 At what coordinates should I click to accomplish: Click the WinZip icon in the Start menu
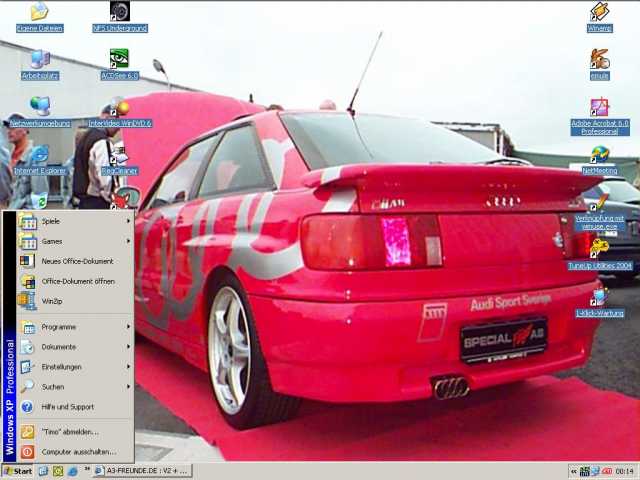coord(27,301)
